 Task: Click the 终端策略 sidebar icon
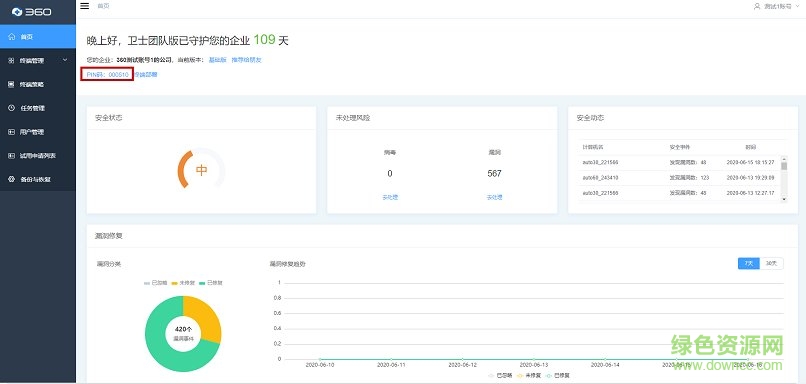11,84
